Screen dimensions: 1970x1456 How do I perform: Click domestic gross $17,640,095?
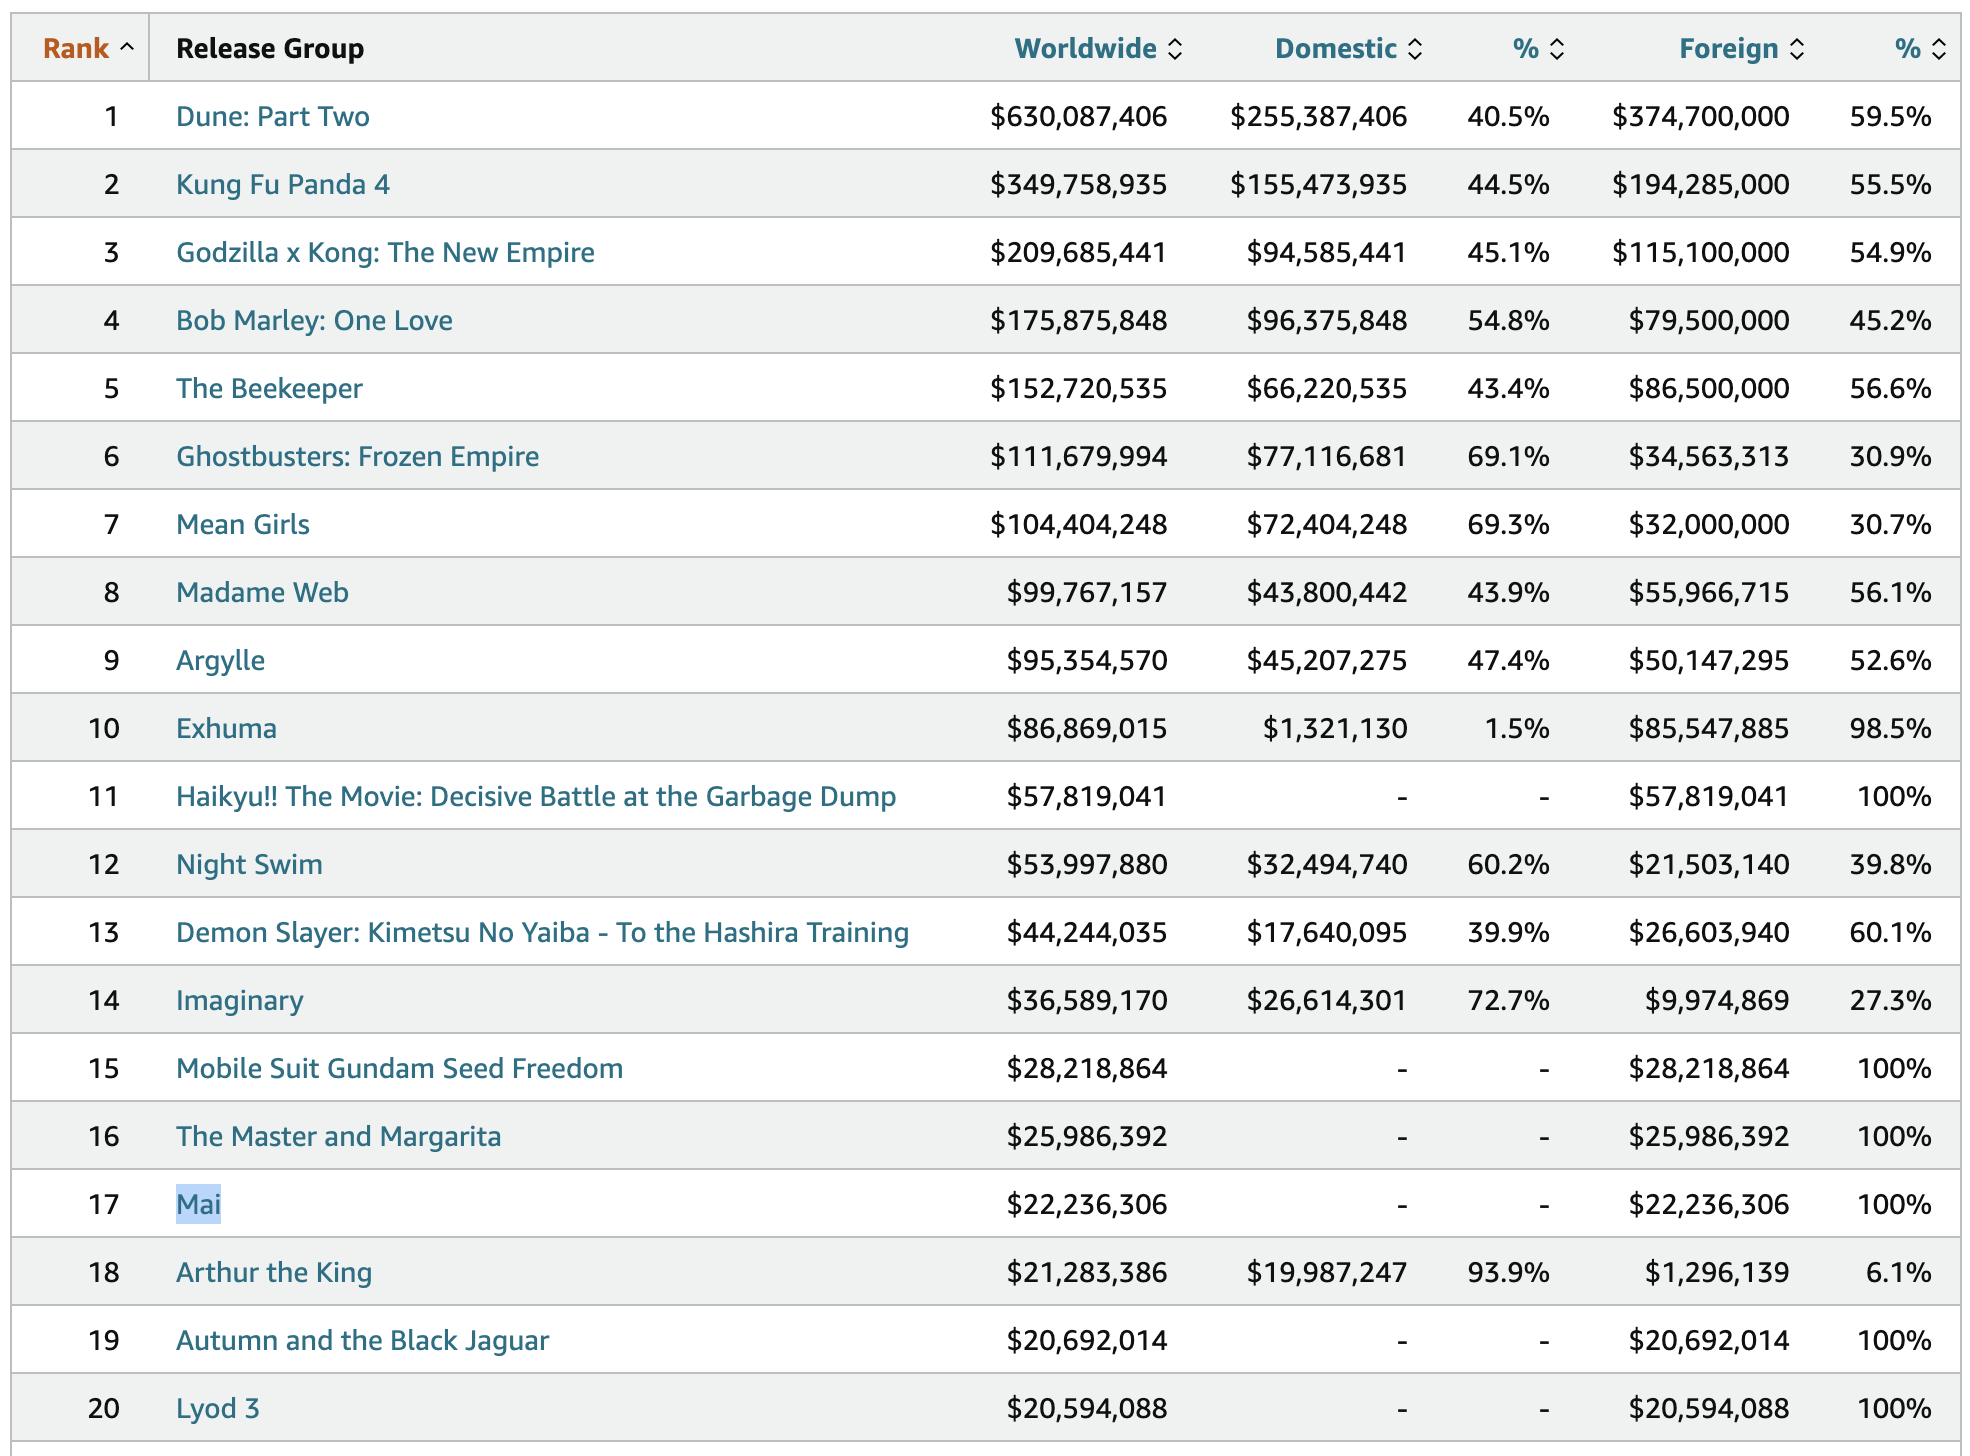[1326, 932]
